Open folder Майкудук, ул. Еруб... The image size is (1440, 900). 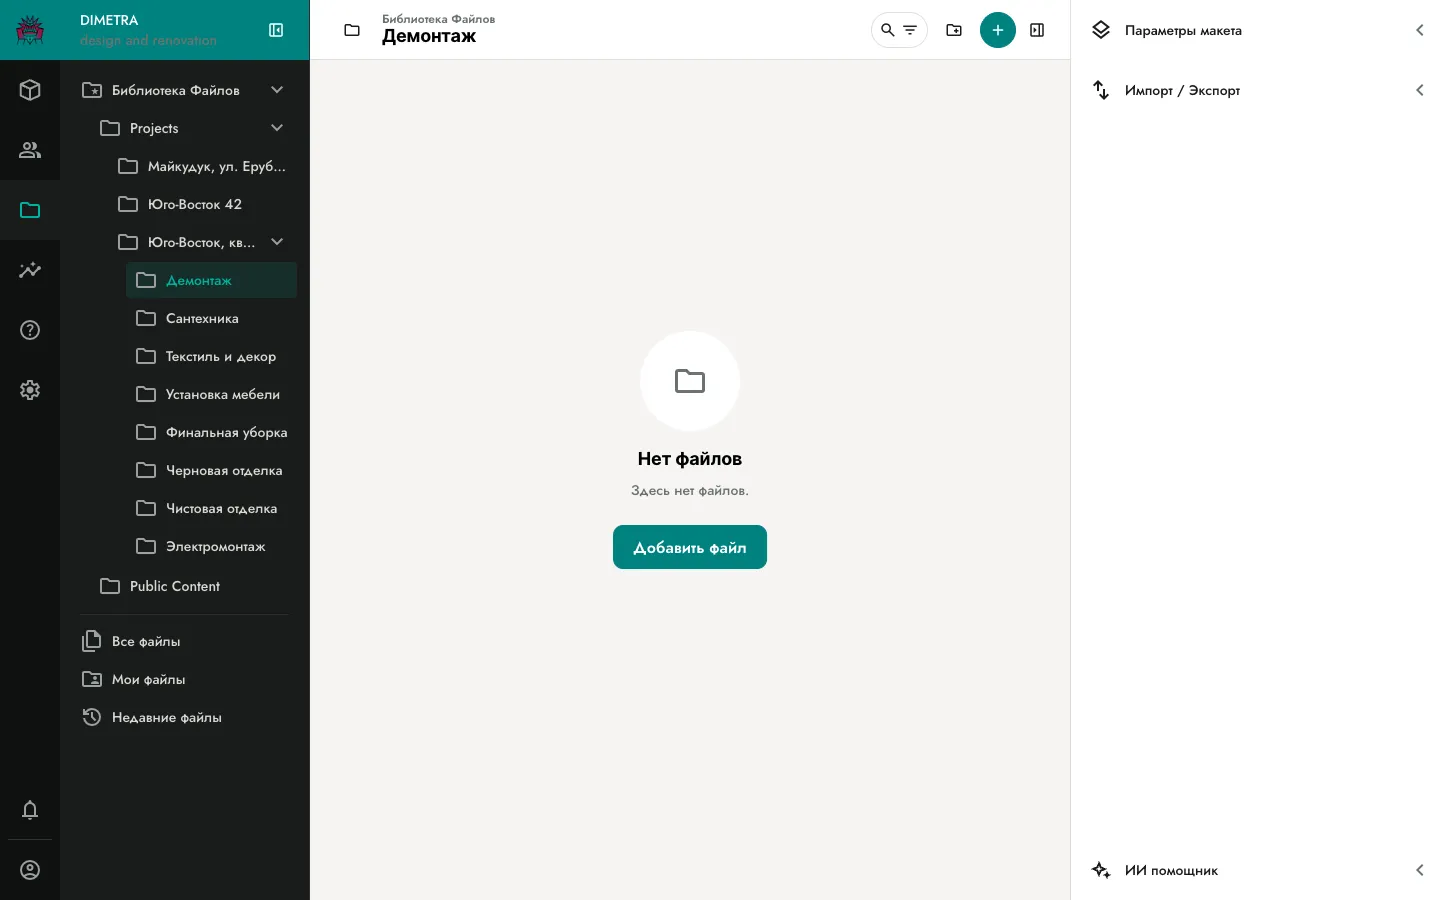[x=202, y=166]
